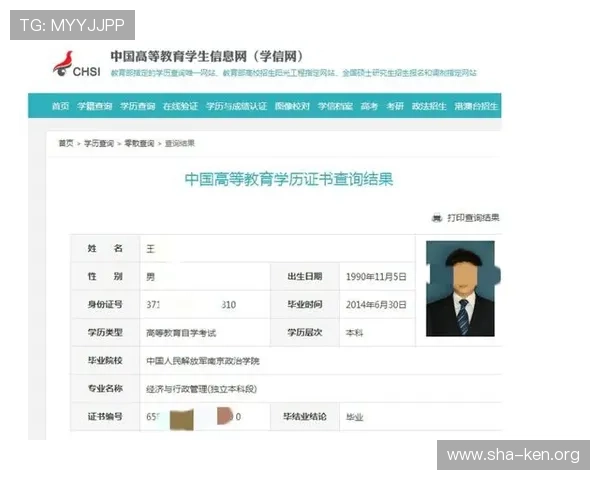Open the 首页 item in the teal navigation bar
This screenshot has height=480, width=600.
(60, 106)
